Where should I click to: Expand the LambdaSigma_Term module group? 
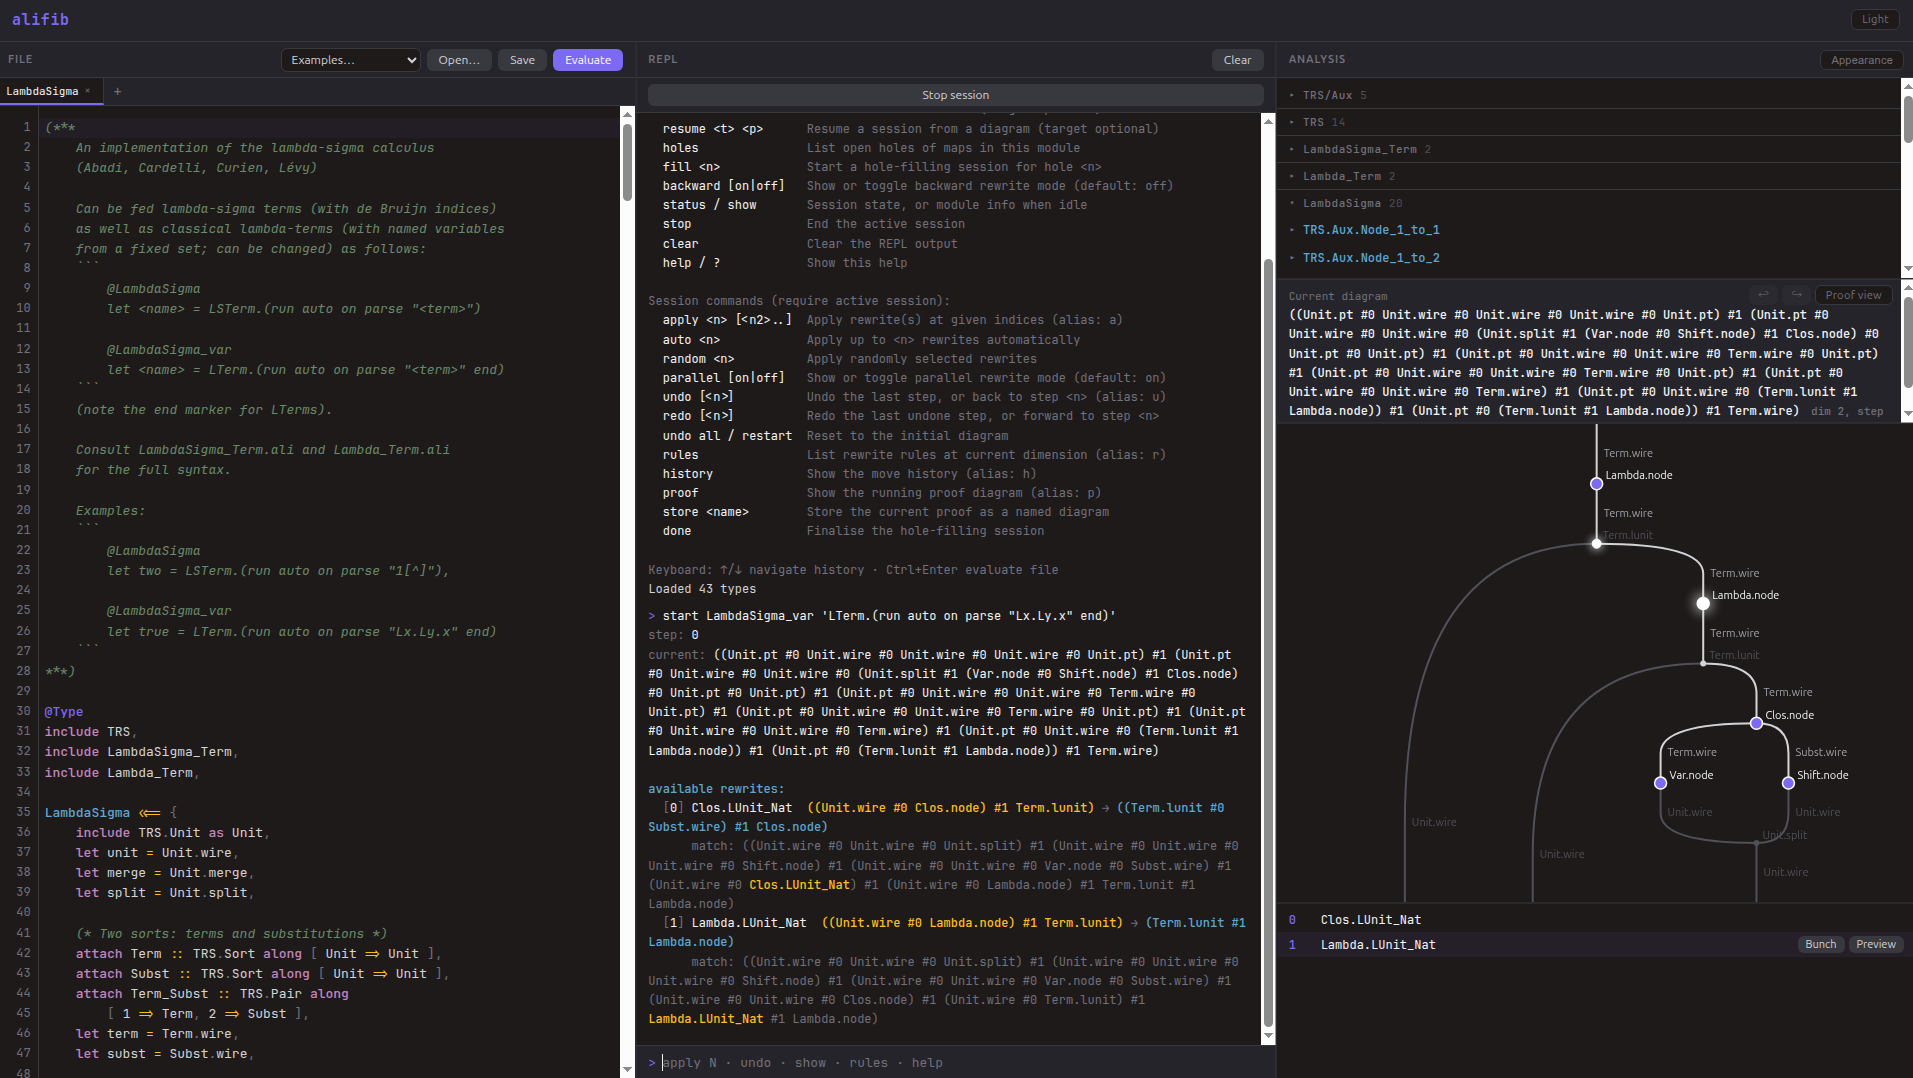[1588, 149]
